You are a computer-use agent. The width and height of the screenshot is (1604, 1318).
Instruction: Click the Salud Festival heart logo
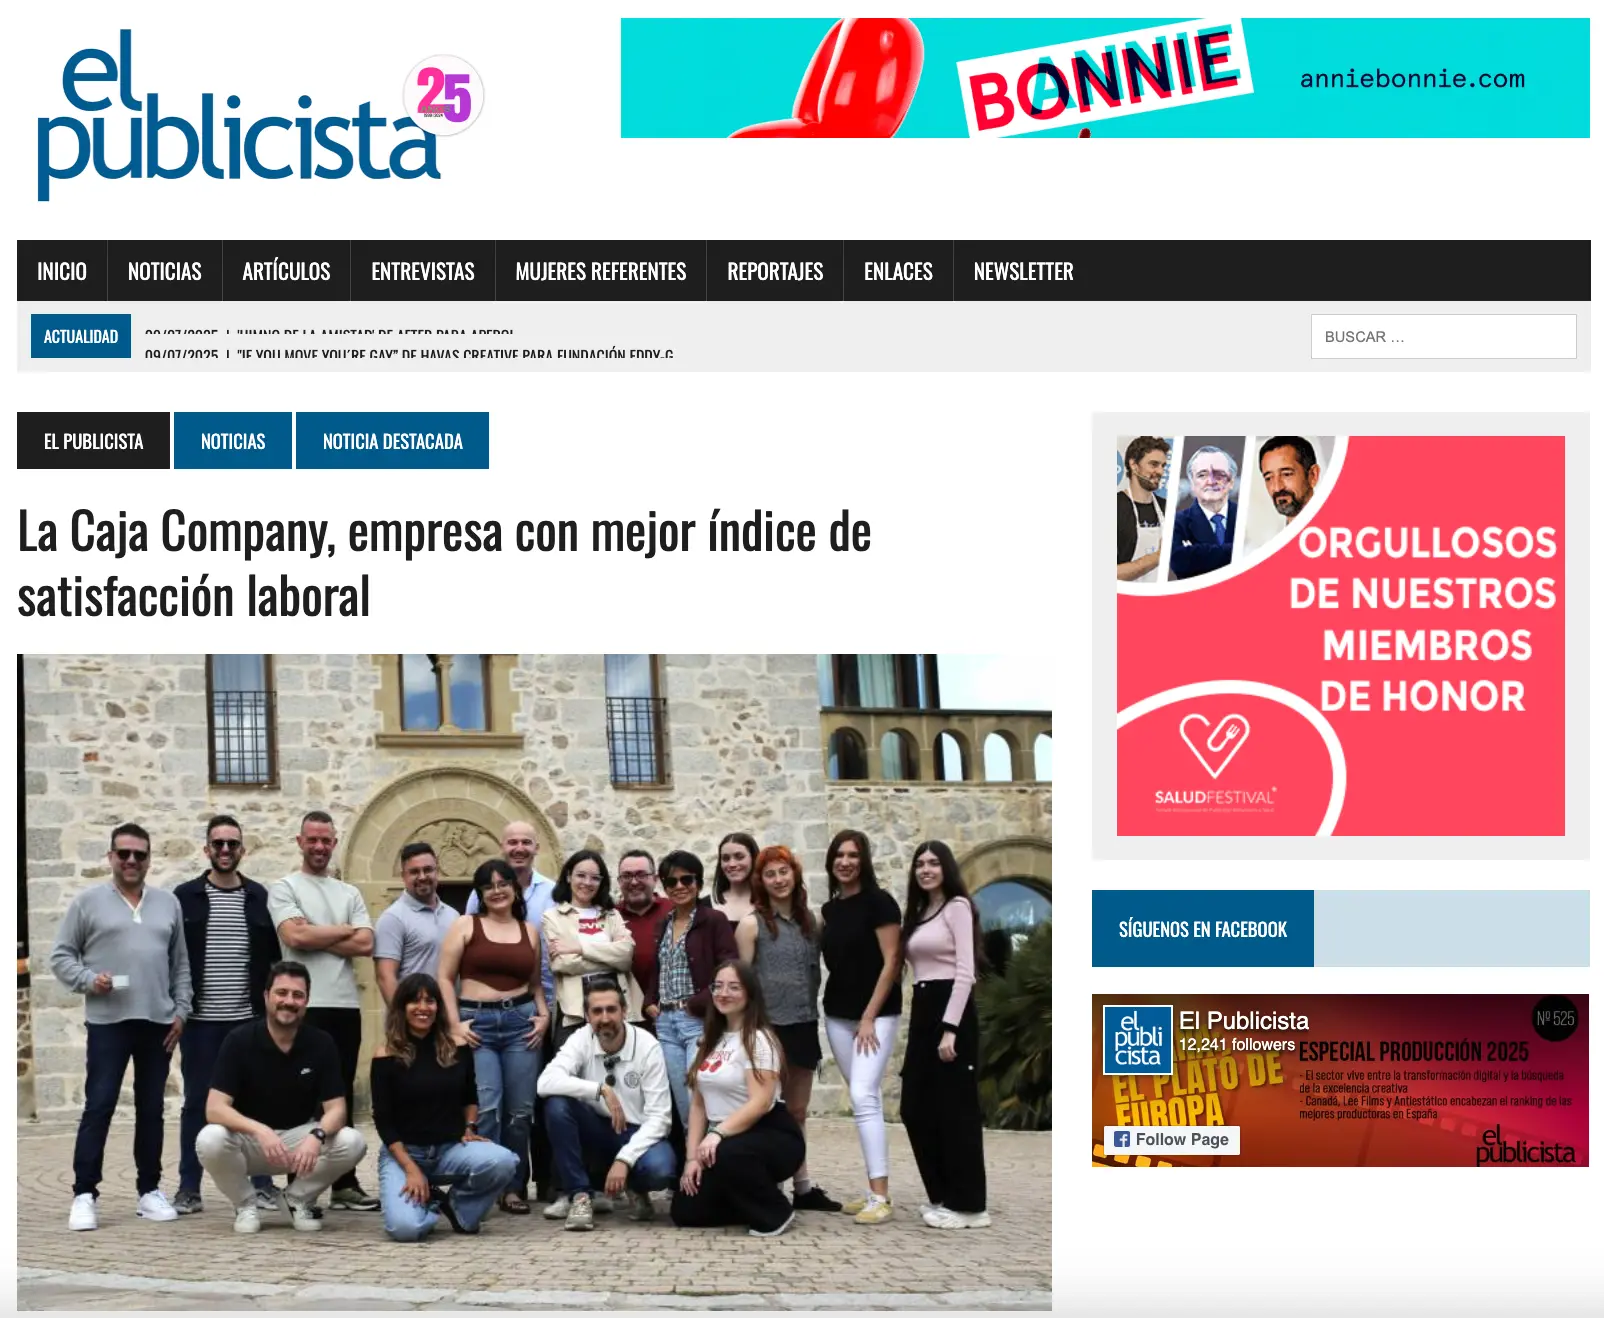coord(1214,744)
